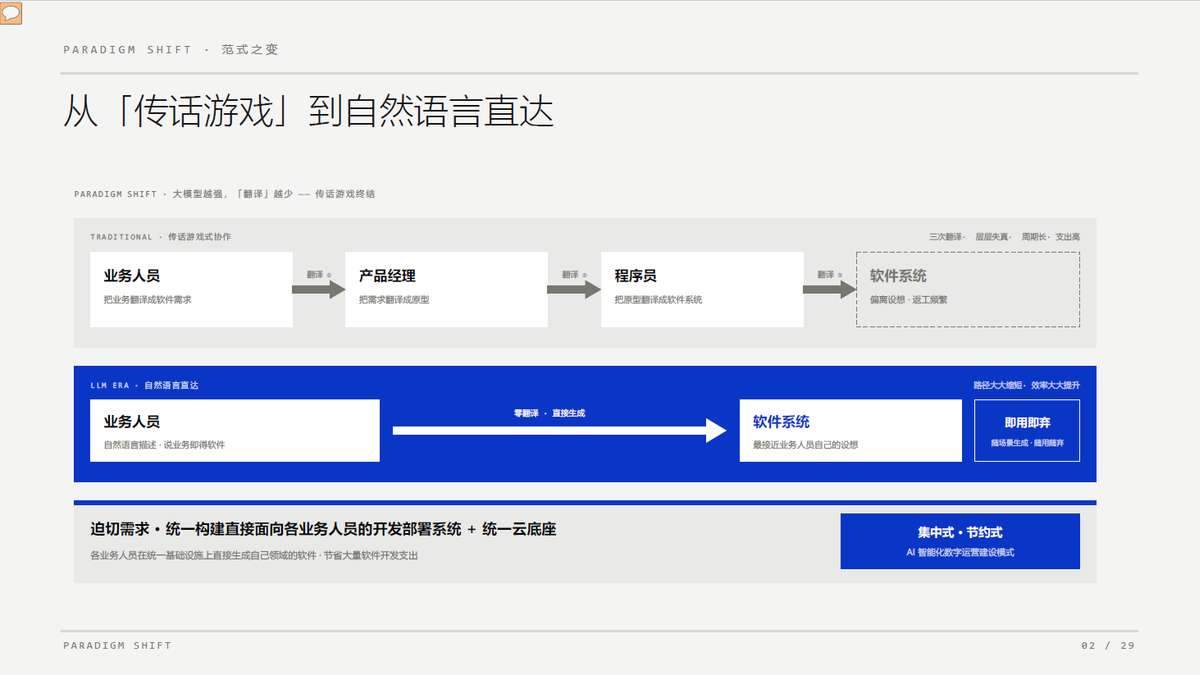Click the slide title '从「传话游戏」到自然语言直达'
Viewport: 1200px width, 675px height.
(x=308, y=112)
